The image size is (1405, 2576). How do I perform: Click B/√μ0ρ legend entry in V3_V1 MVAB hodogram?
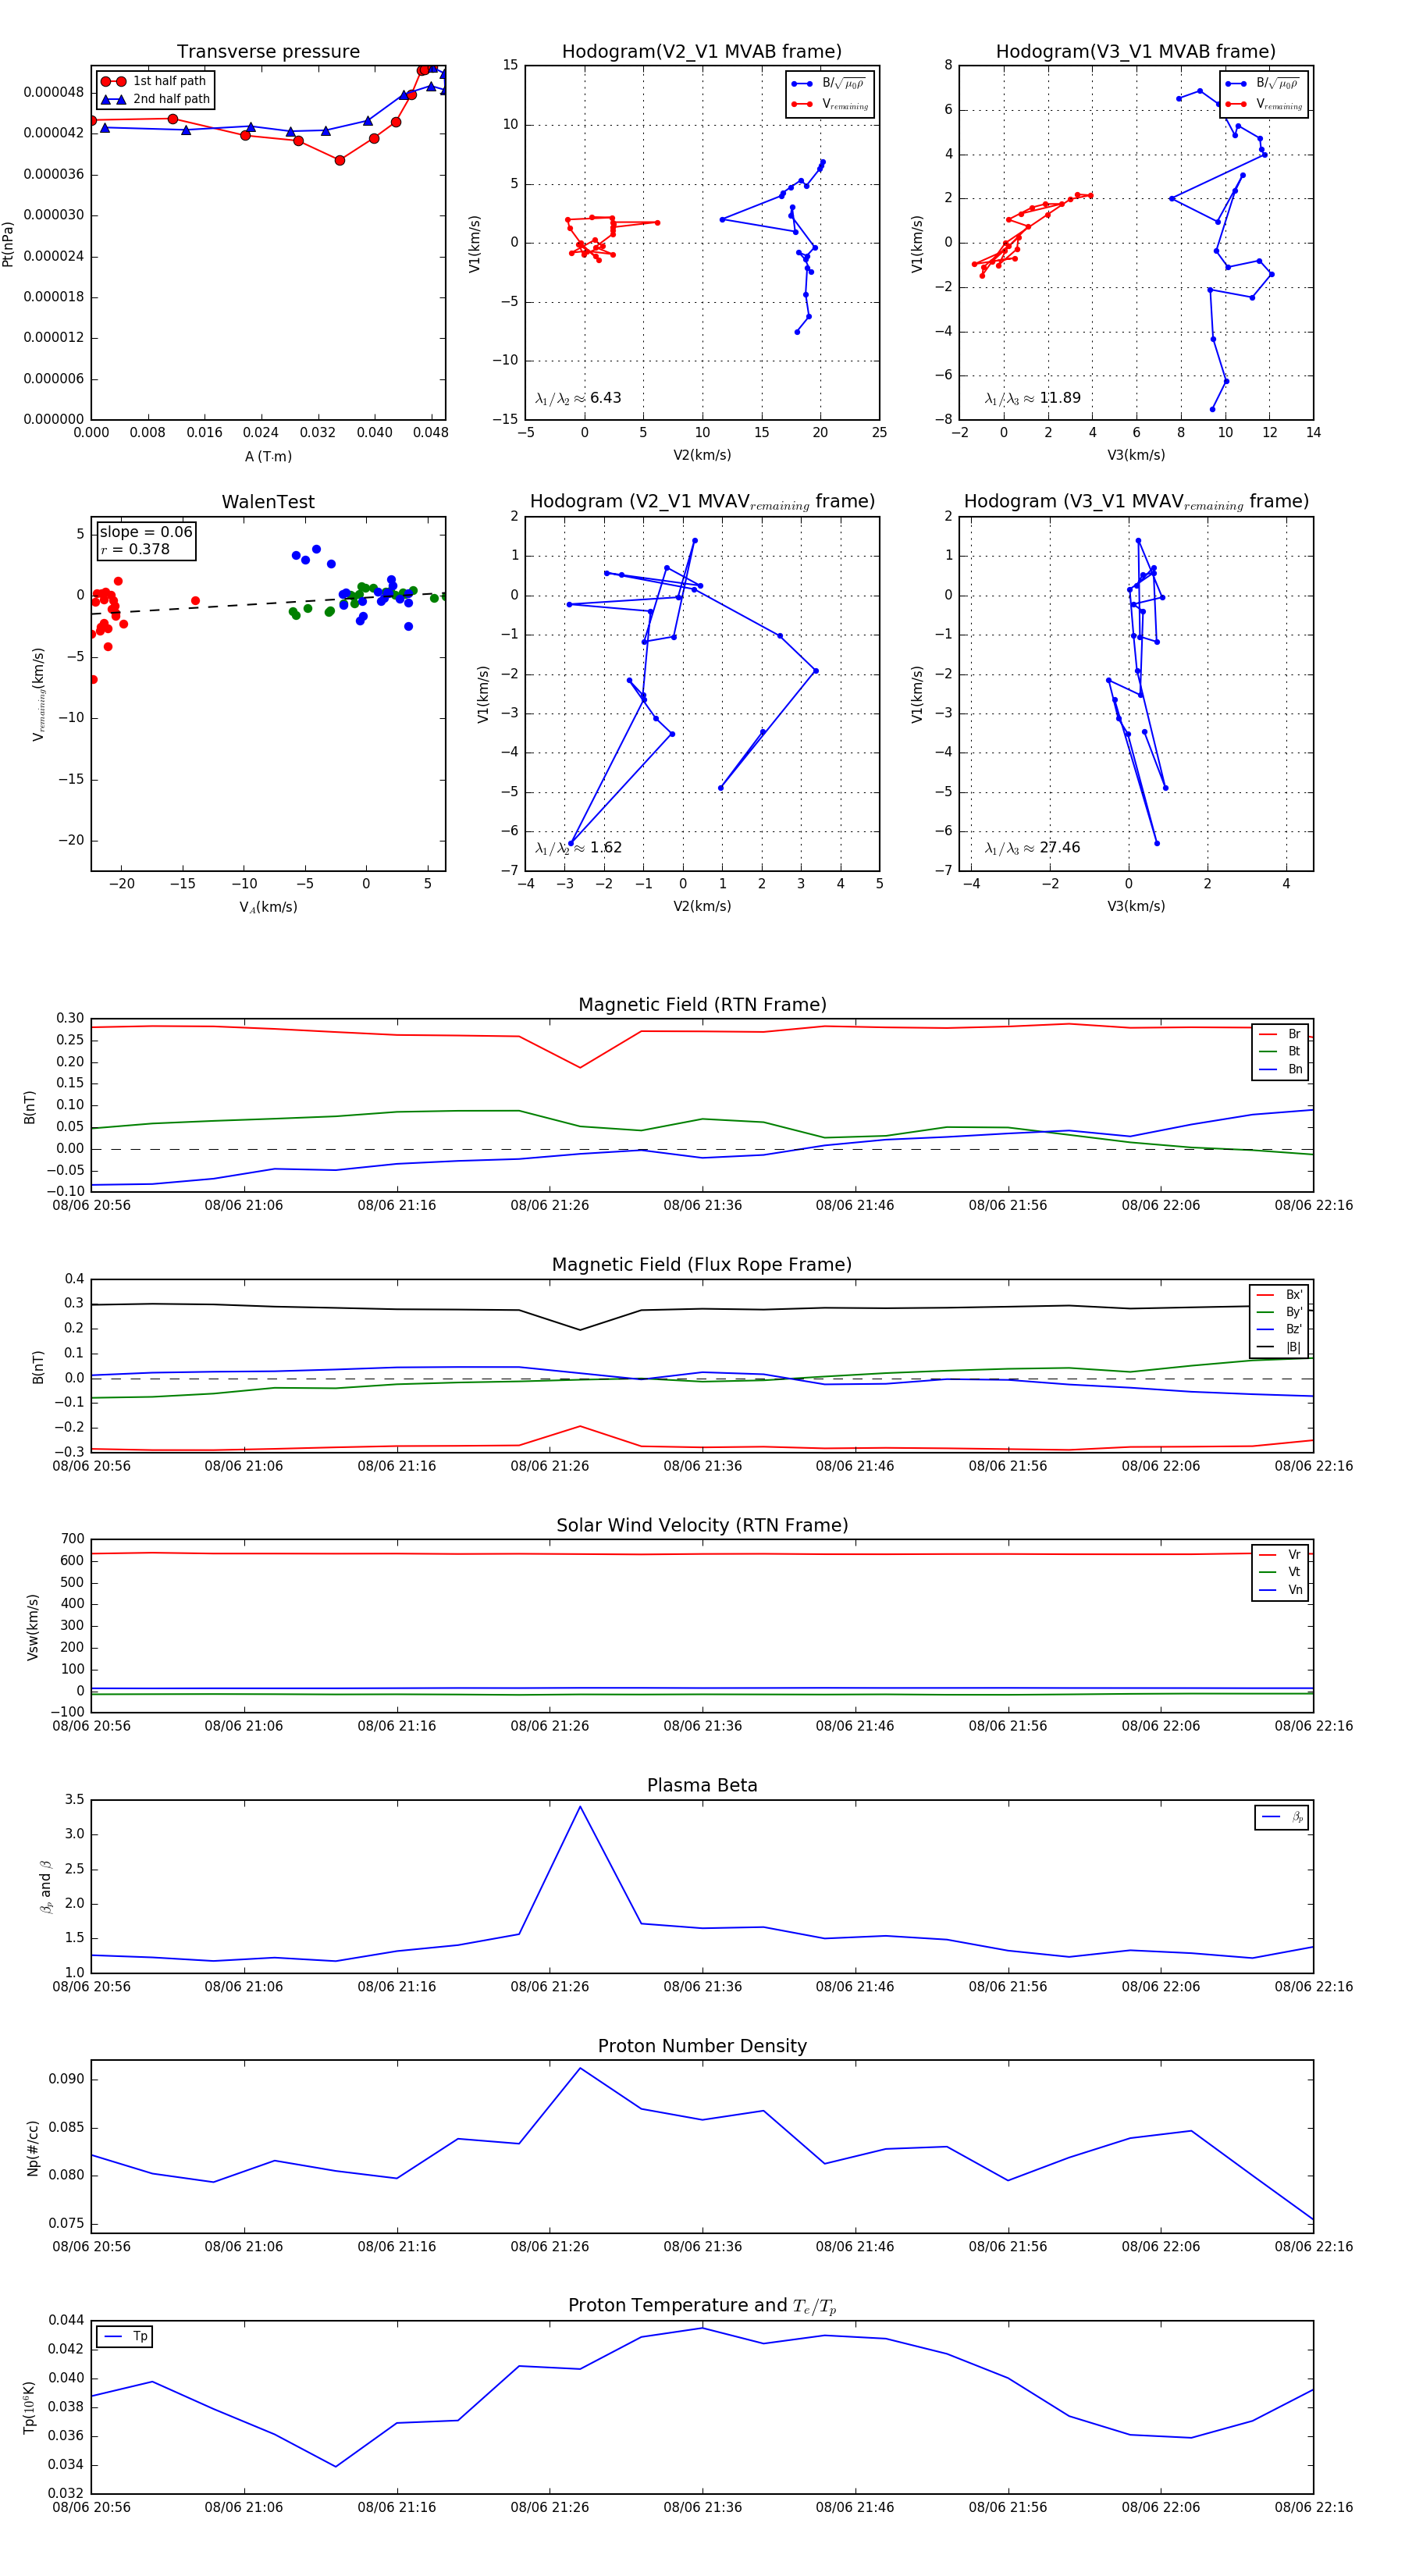(x=1263, y=83)
